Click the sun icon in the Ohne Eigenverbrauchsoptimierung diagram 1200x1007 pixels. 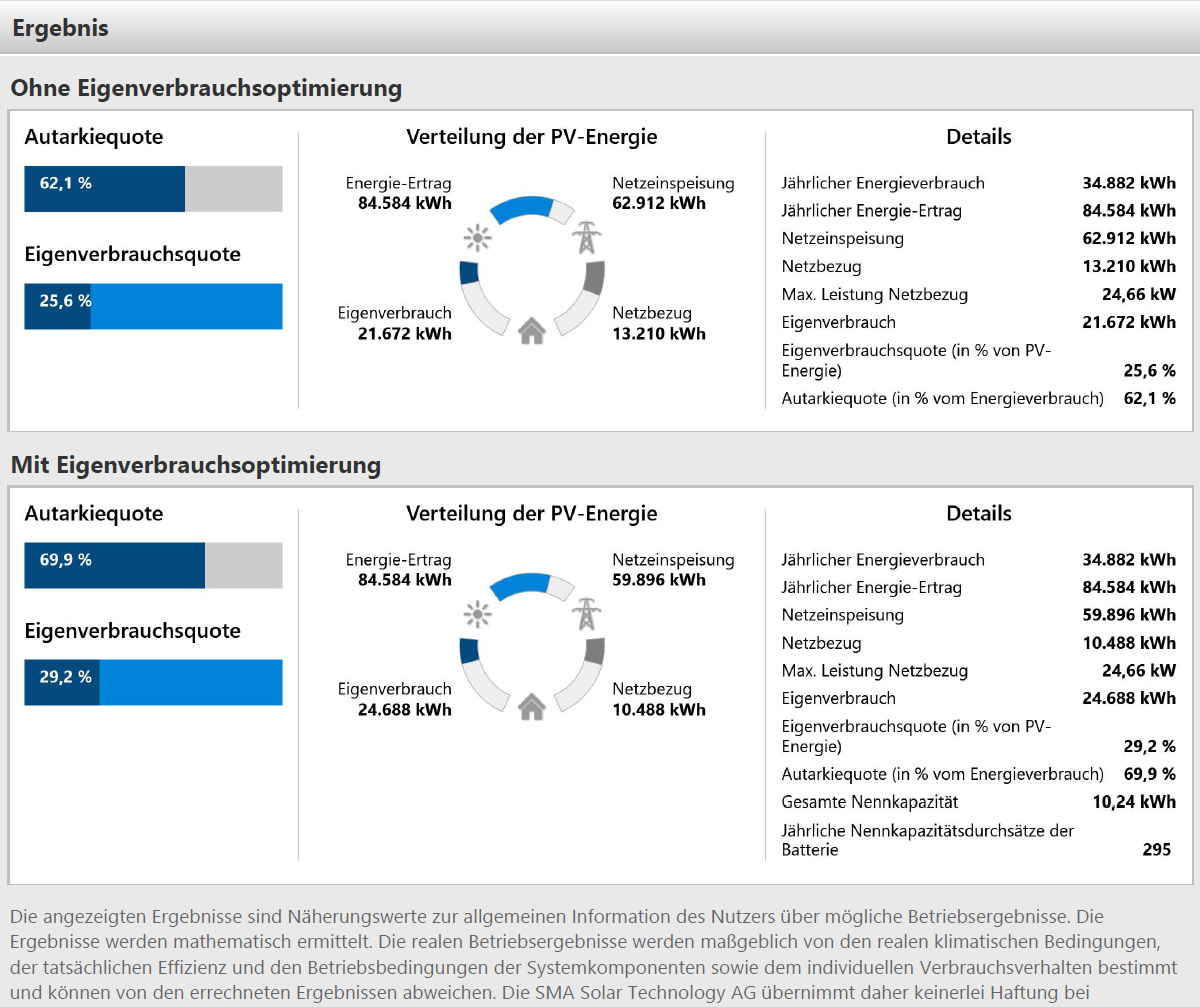click(x=479, y=238)
